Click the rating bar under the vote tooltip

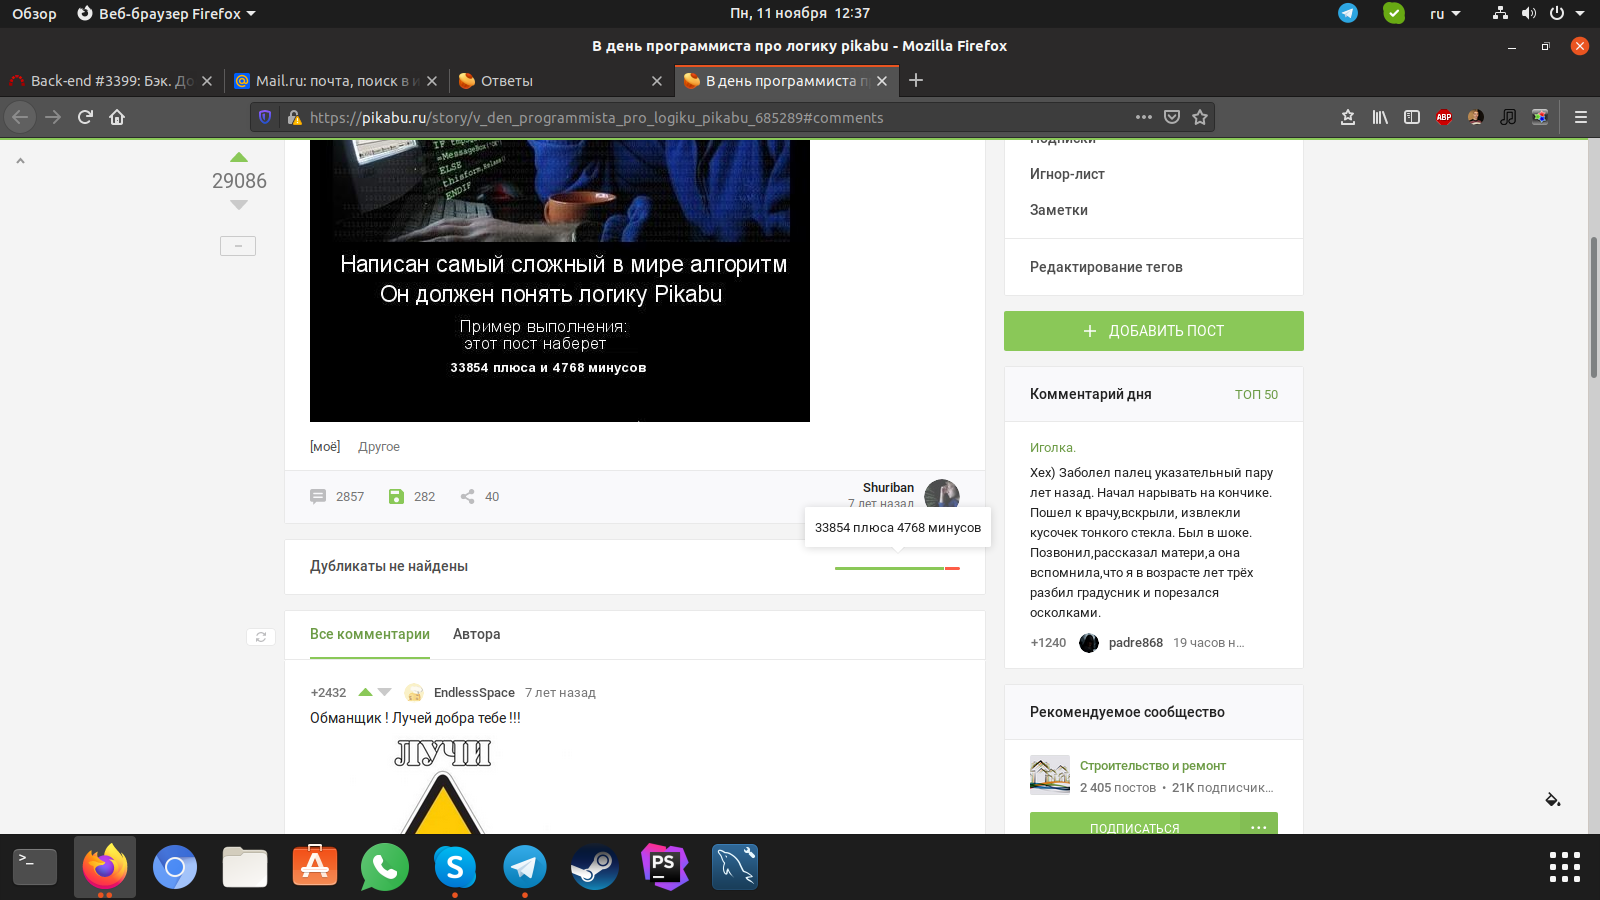tap(897, 568)
